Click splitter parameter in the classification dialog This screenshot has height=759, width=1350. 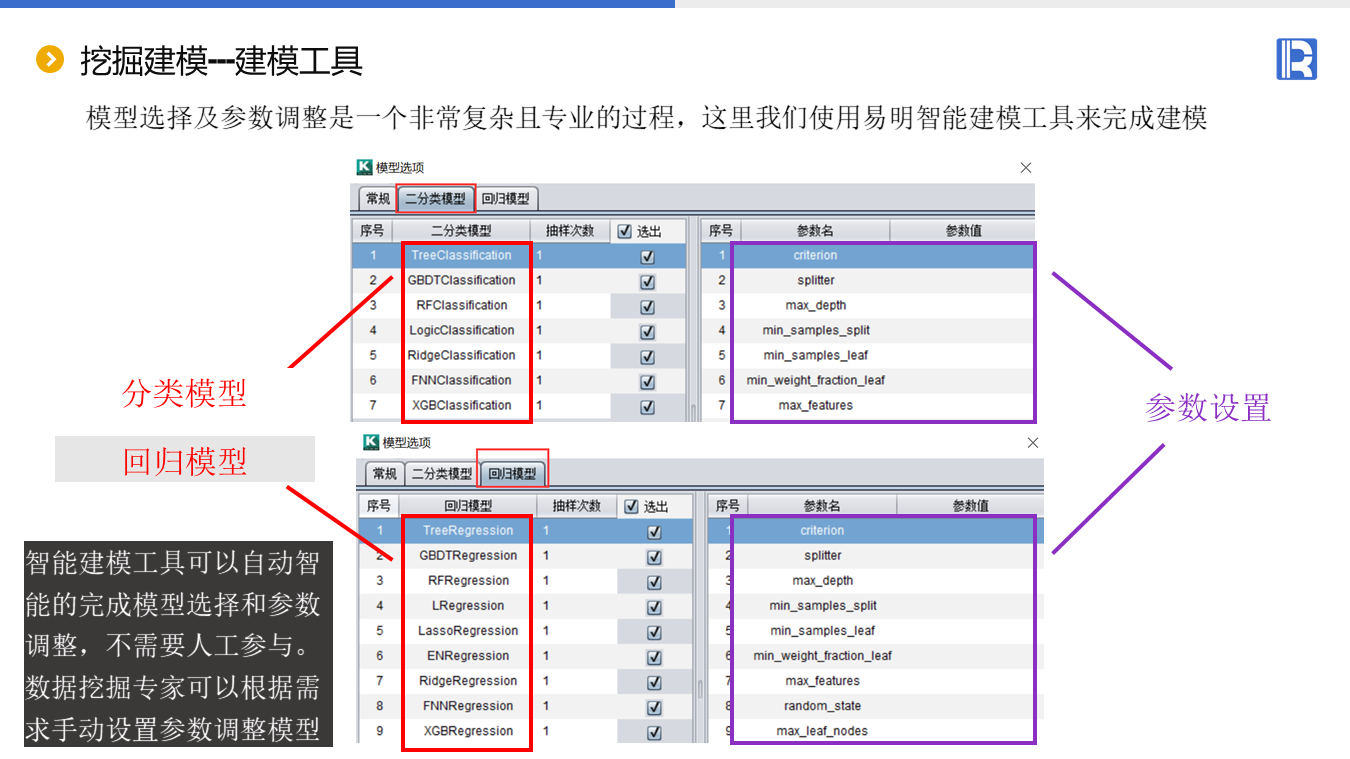(815, 280)
